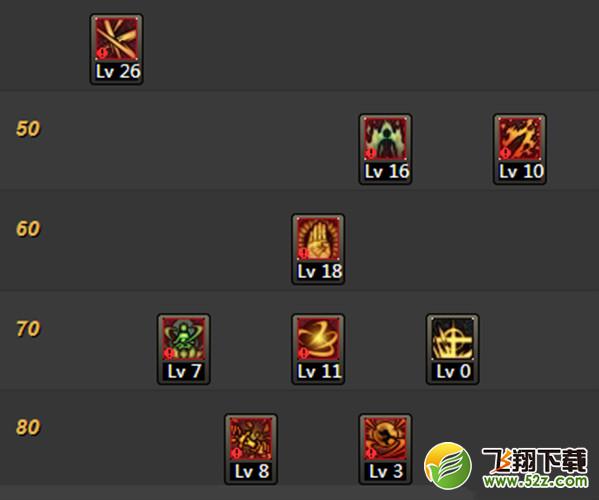Select the golden palm skill icon

click(x=318, y=239)
